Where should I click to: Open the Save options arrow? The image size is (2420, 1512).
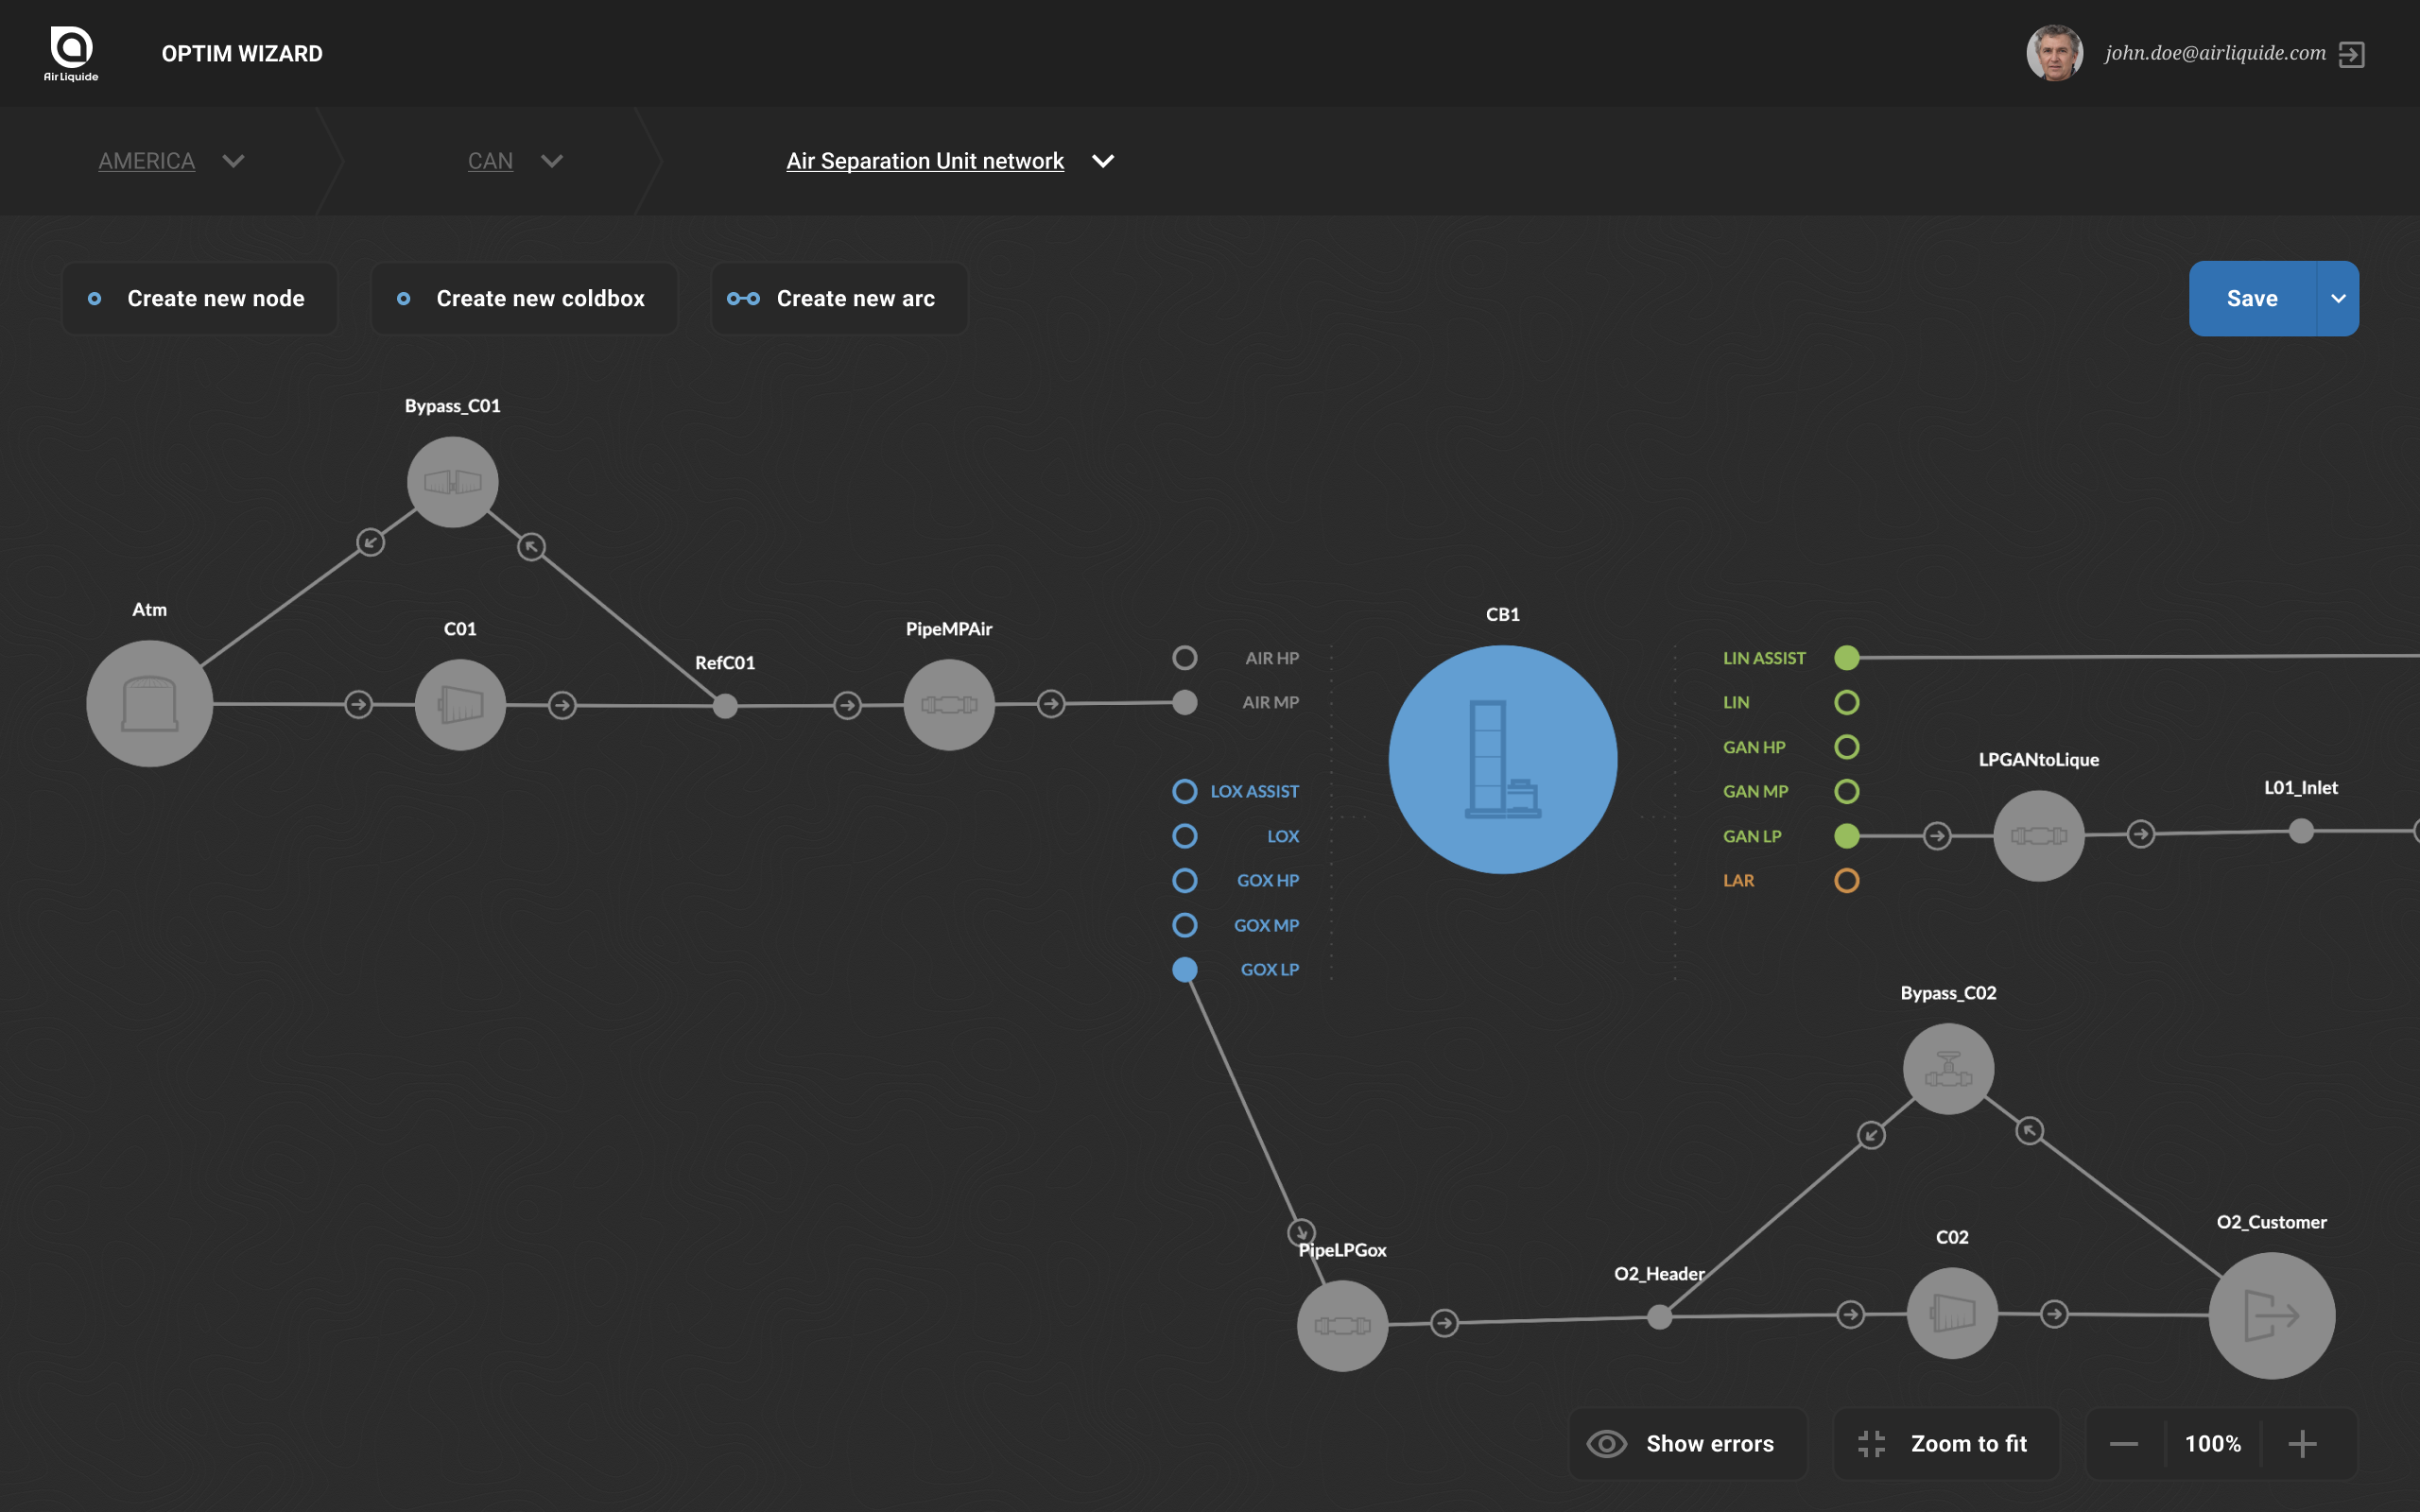tap(2338, 298)
